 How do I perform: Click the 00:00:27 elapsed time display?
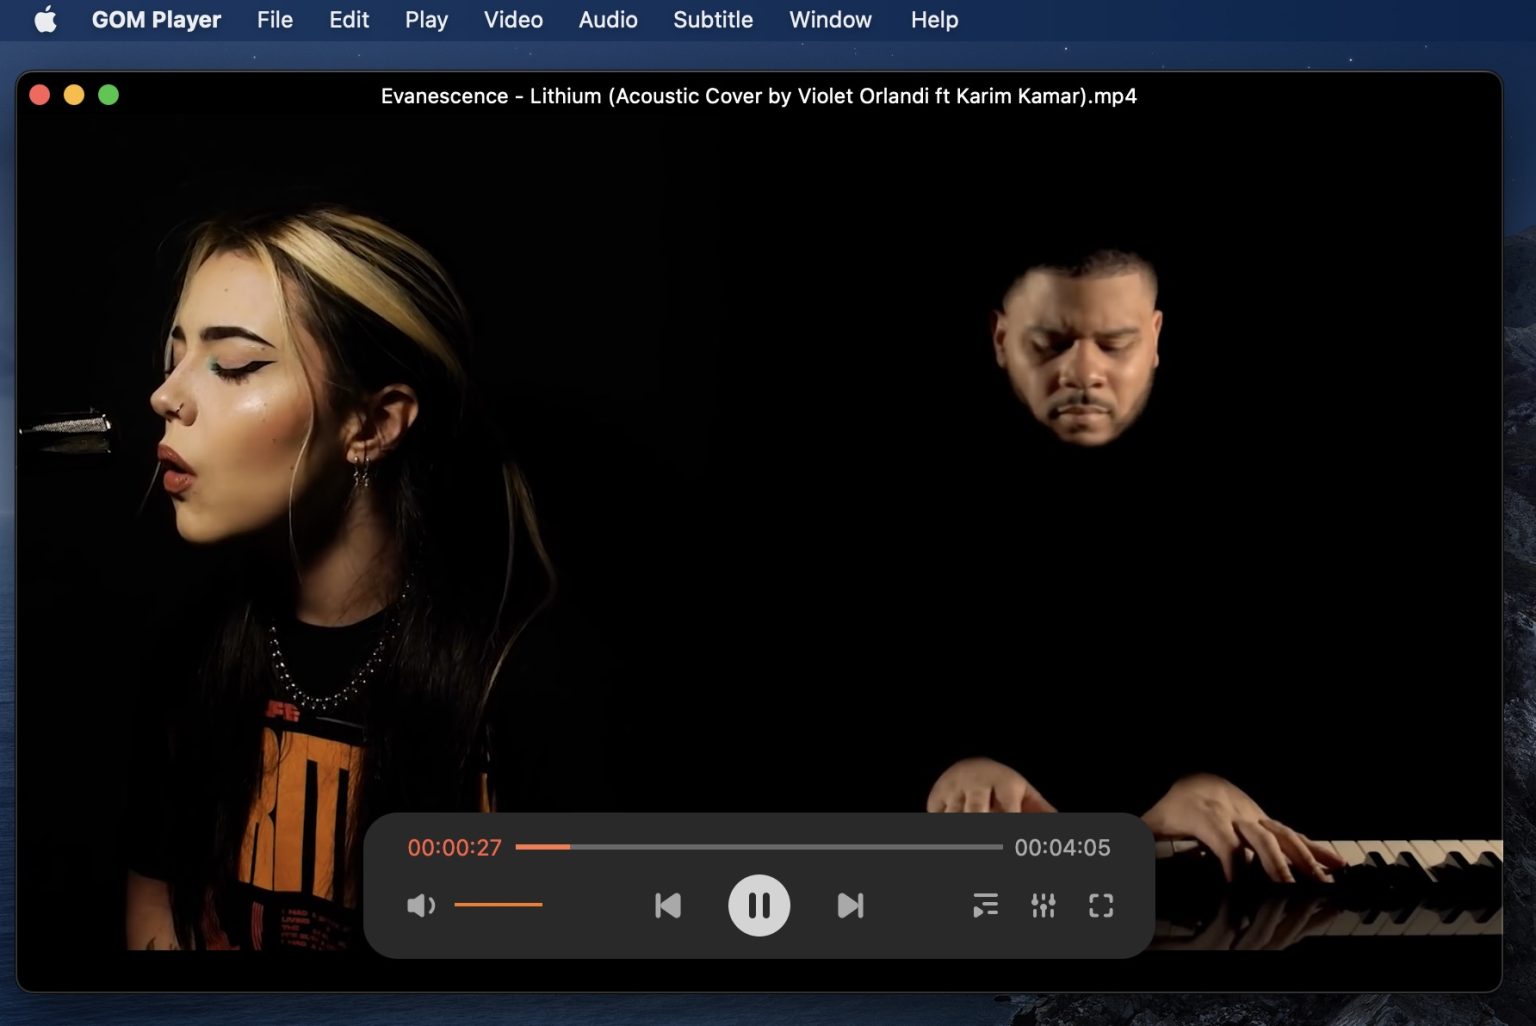pyautogui.click(x=456, y=847)
